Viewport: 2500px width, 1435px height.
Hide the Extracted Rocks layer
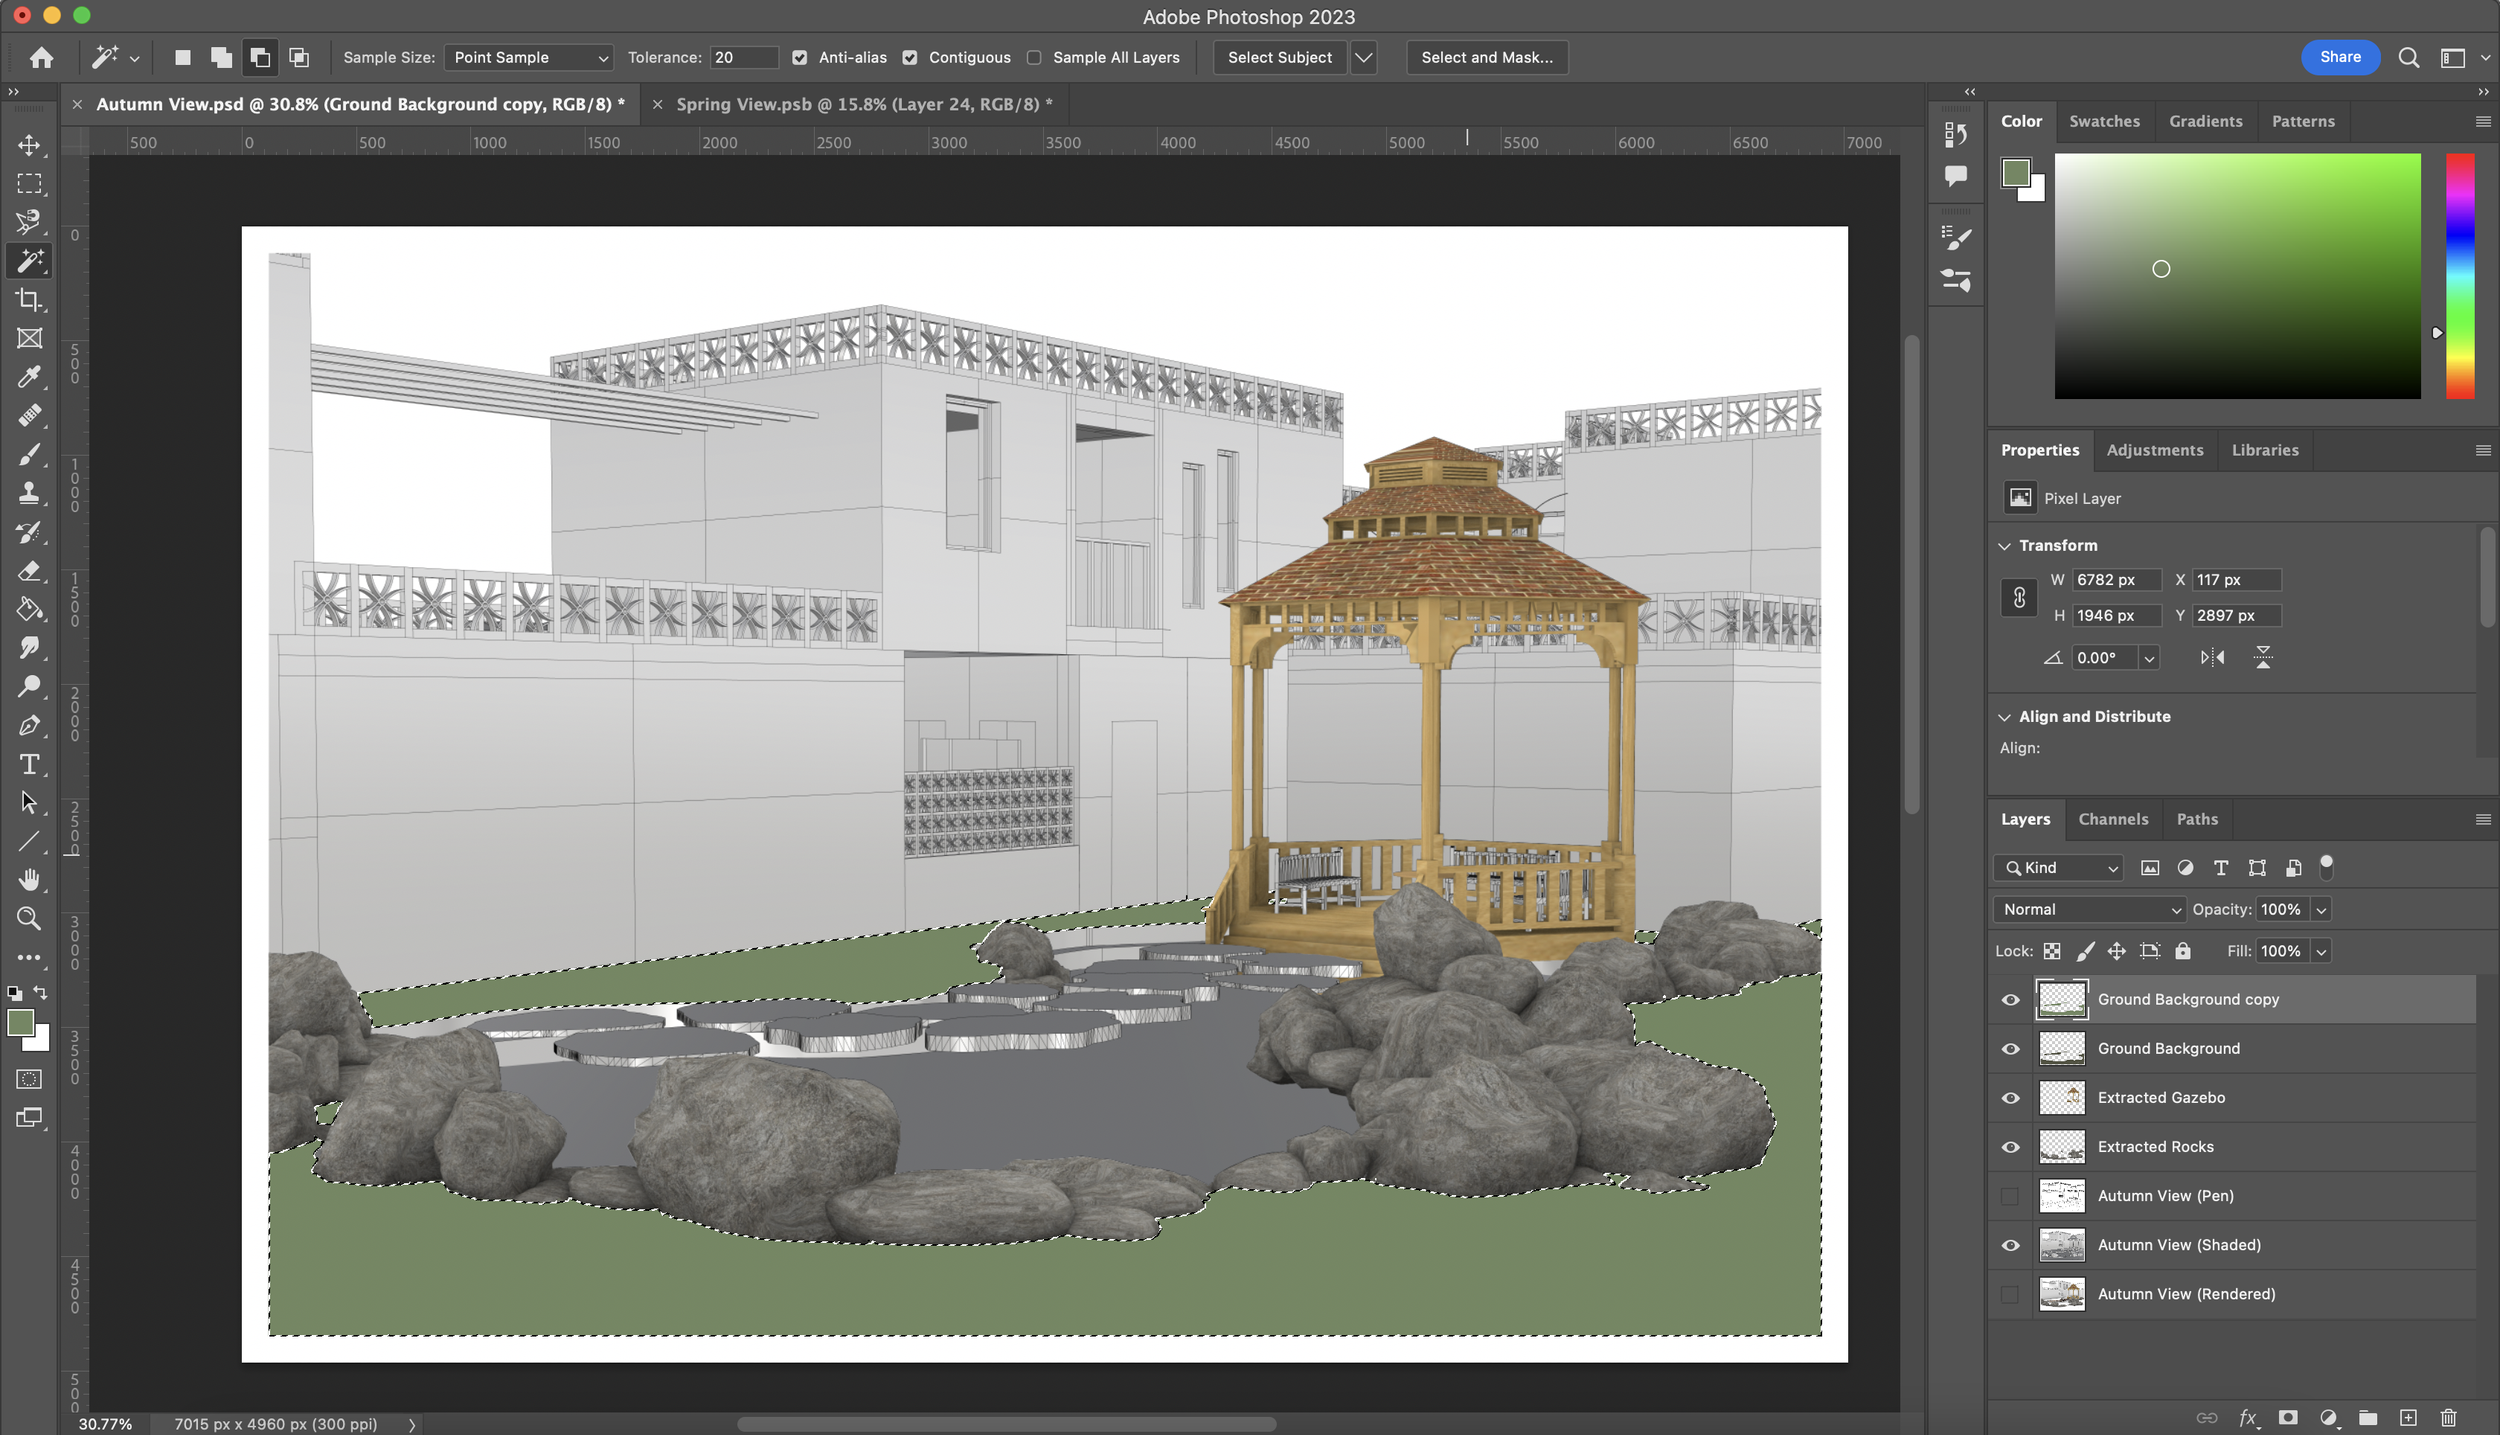[x=2010, y=1147]
